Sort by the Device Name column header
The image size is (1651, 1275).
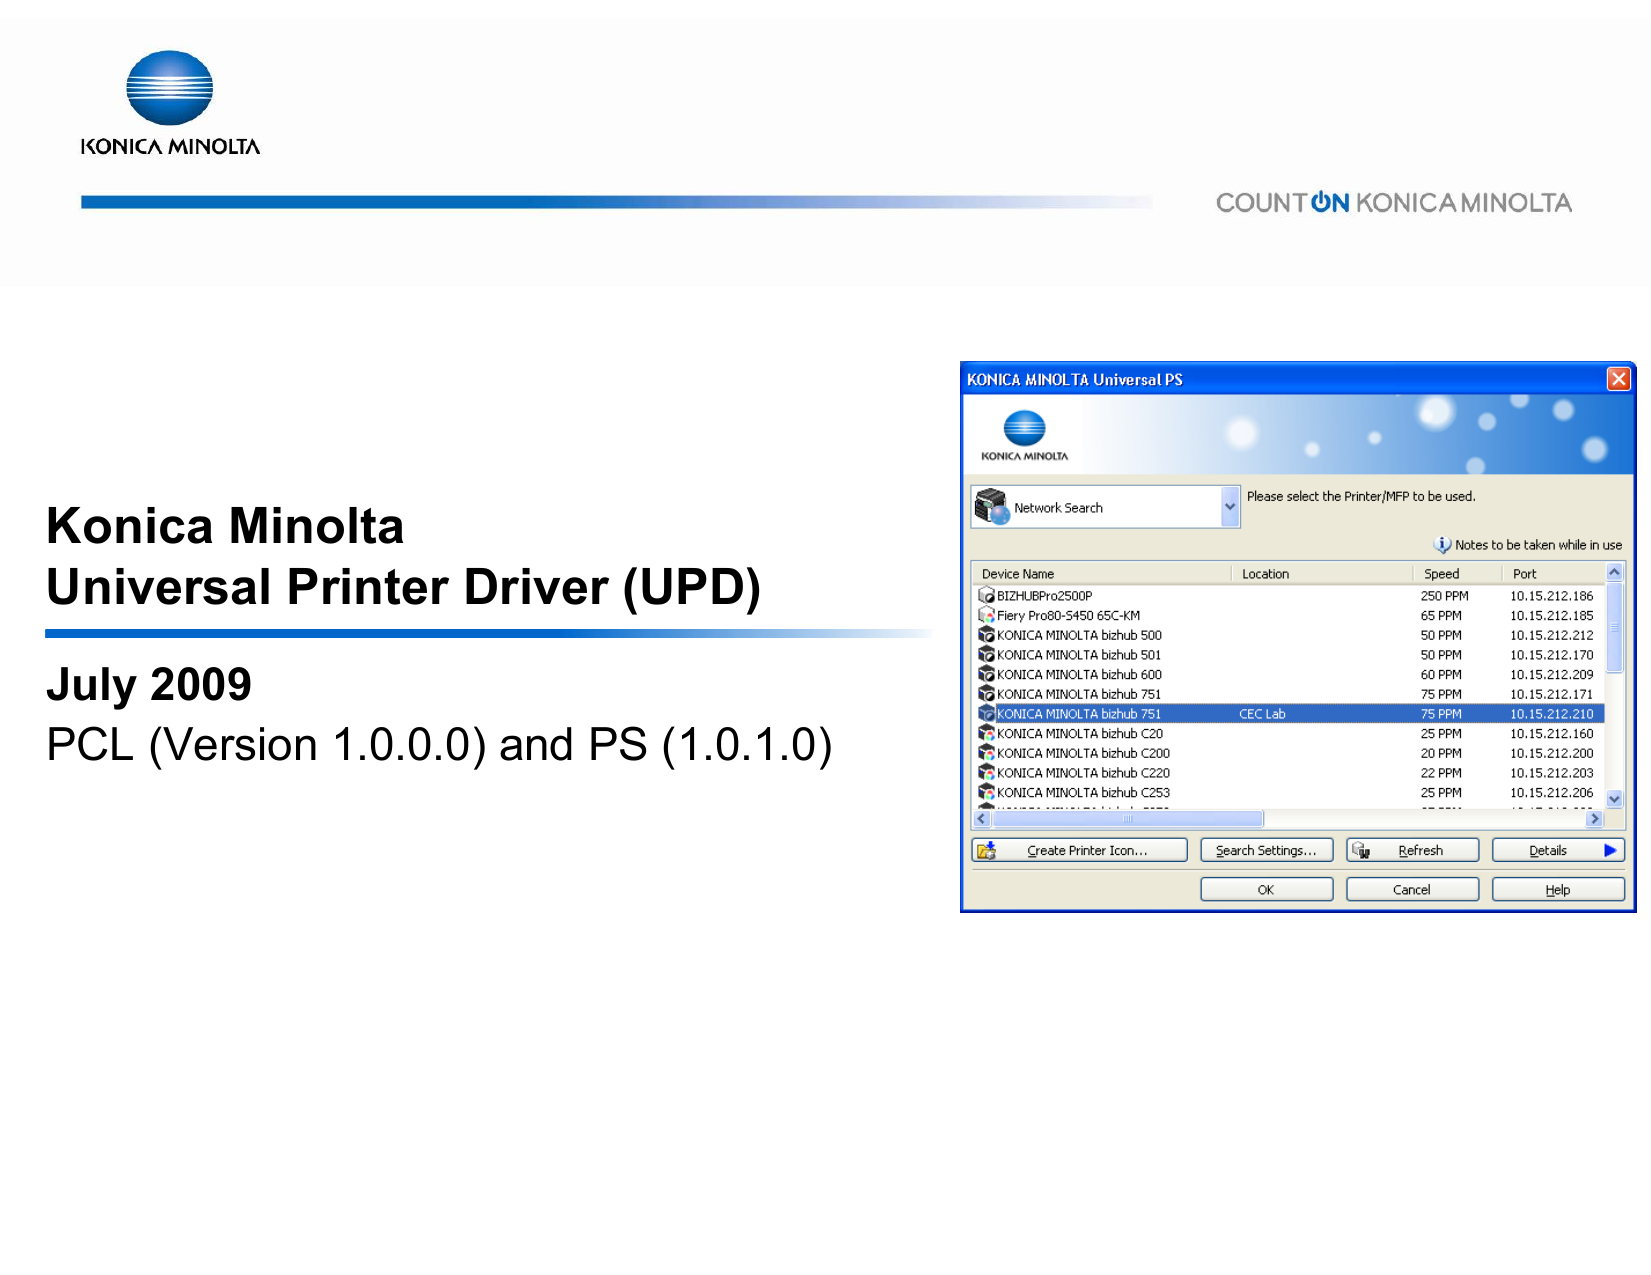(x=1101, y=574)
